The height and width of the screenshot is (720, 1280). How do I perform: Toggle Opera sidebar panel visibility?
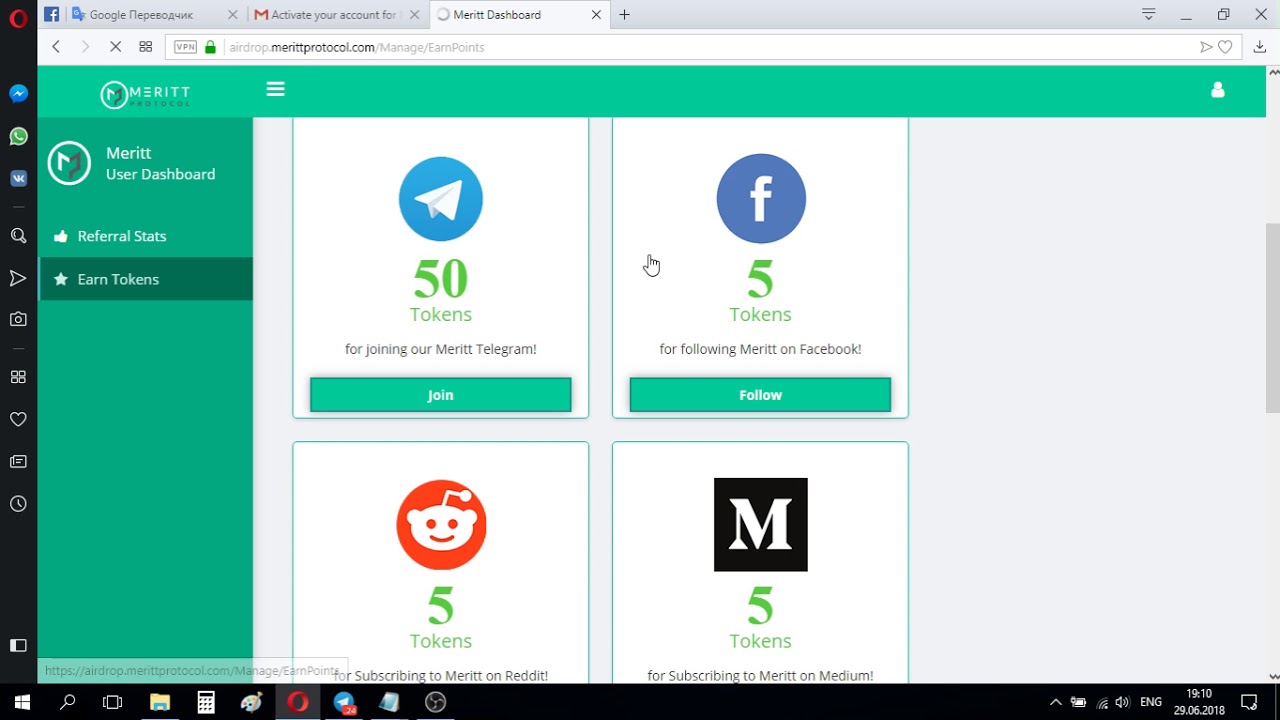coord(18,645)
